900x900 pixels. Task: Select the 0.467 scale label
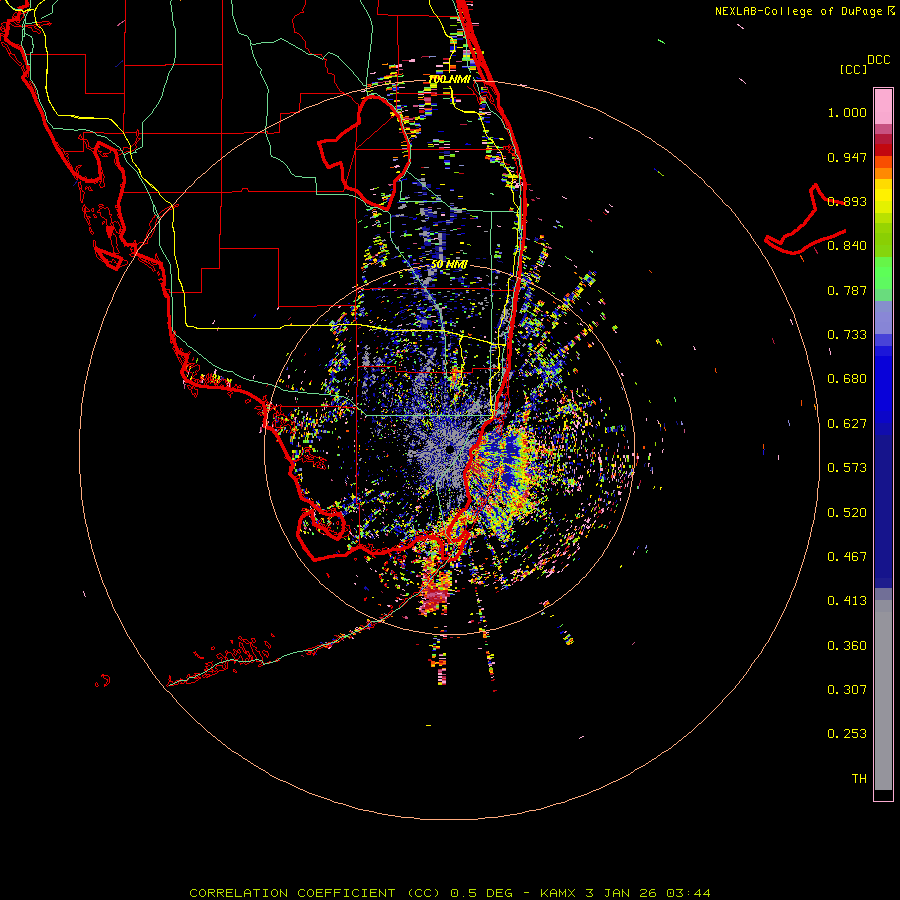[847, 557]
